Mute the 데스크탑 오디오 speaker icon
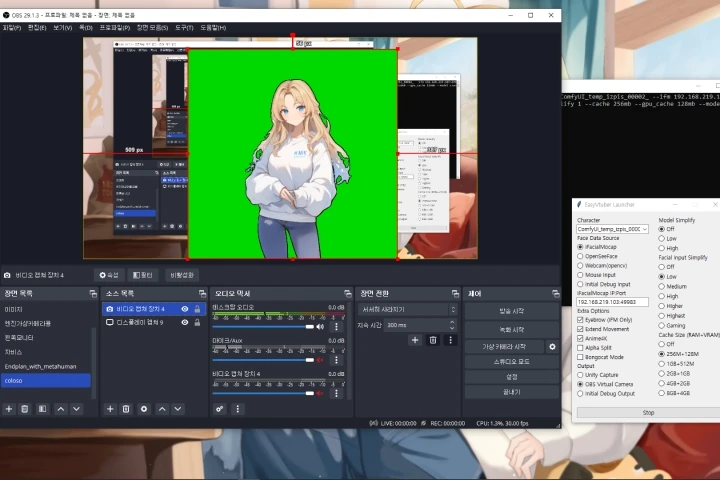This screenshot has height=480, width=720. pos(320,327)
